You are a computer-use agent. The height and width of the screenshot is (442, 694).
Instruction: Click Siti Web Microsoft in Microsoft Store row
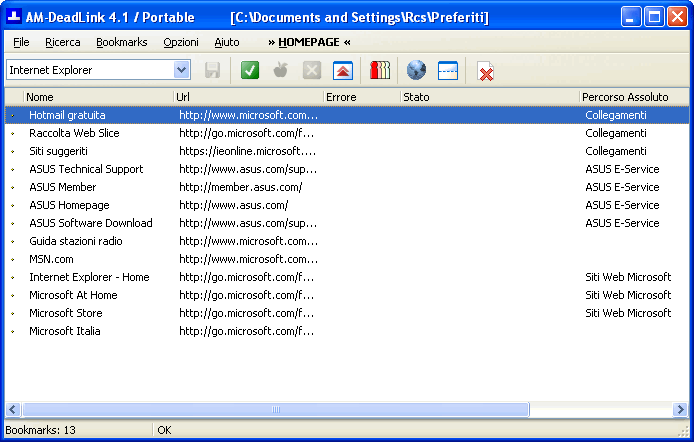point(628,313)
